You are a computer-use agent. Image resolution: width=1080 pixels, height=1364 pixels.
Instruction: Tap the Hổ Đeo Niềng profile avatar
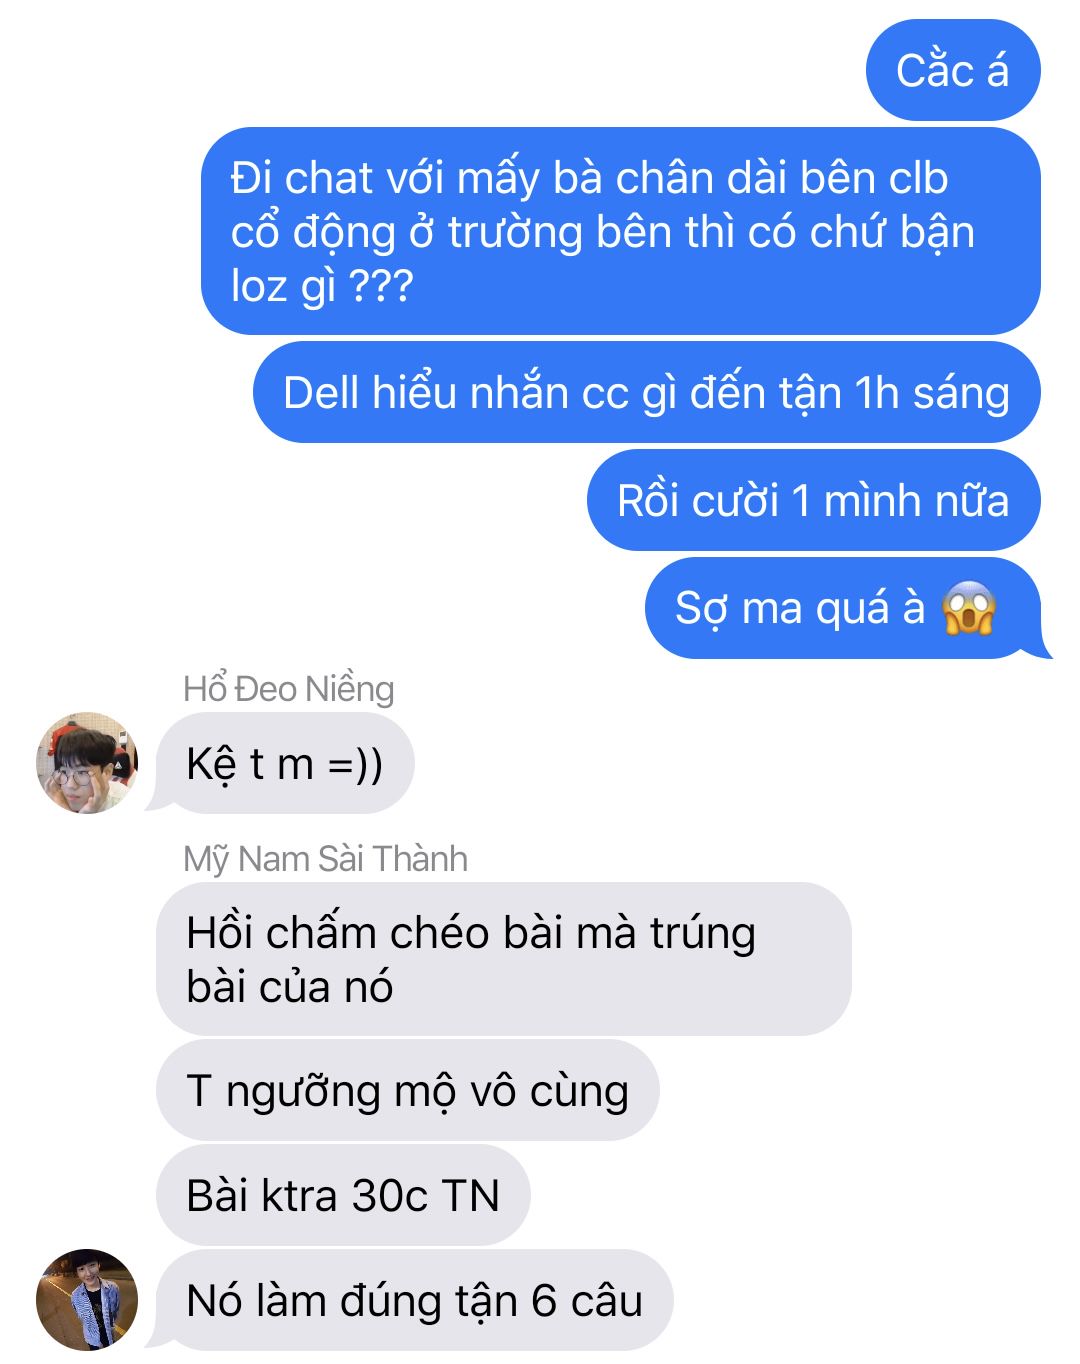coord(87,763)
